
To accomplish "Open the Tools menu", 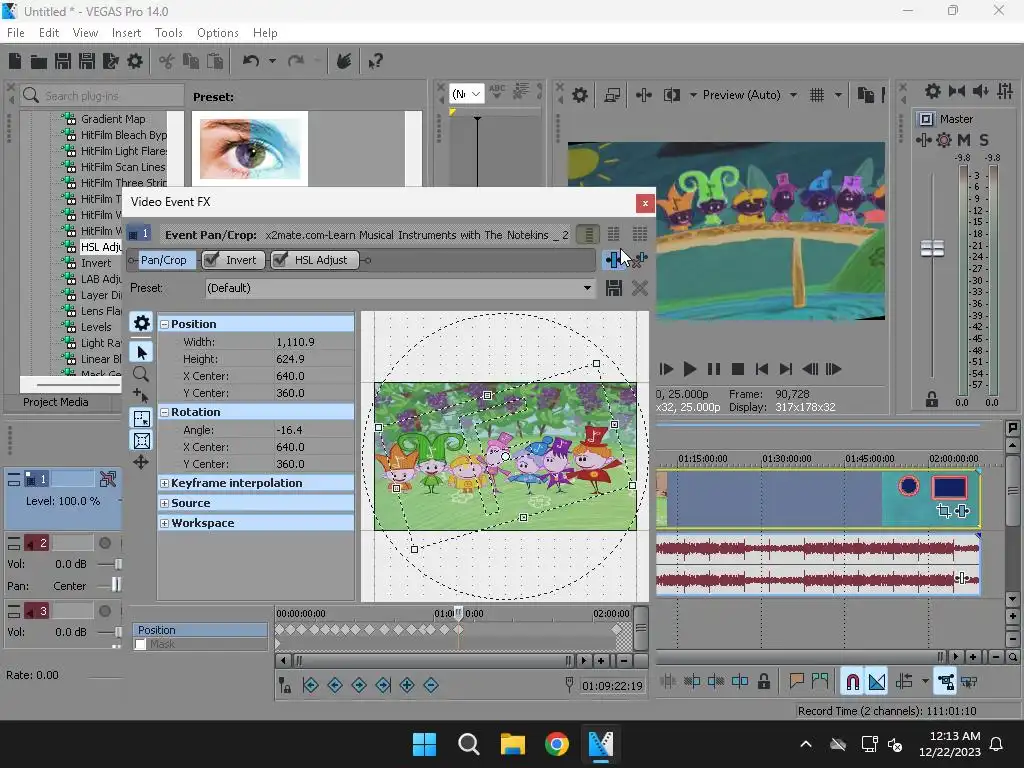I will (x=168, y=33).
